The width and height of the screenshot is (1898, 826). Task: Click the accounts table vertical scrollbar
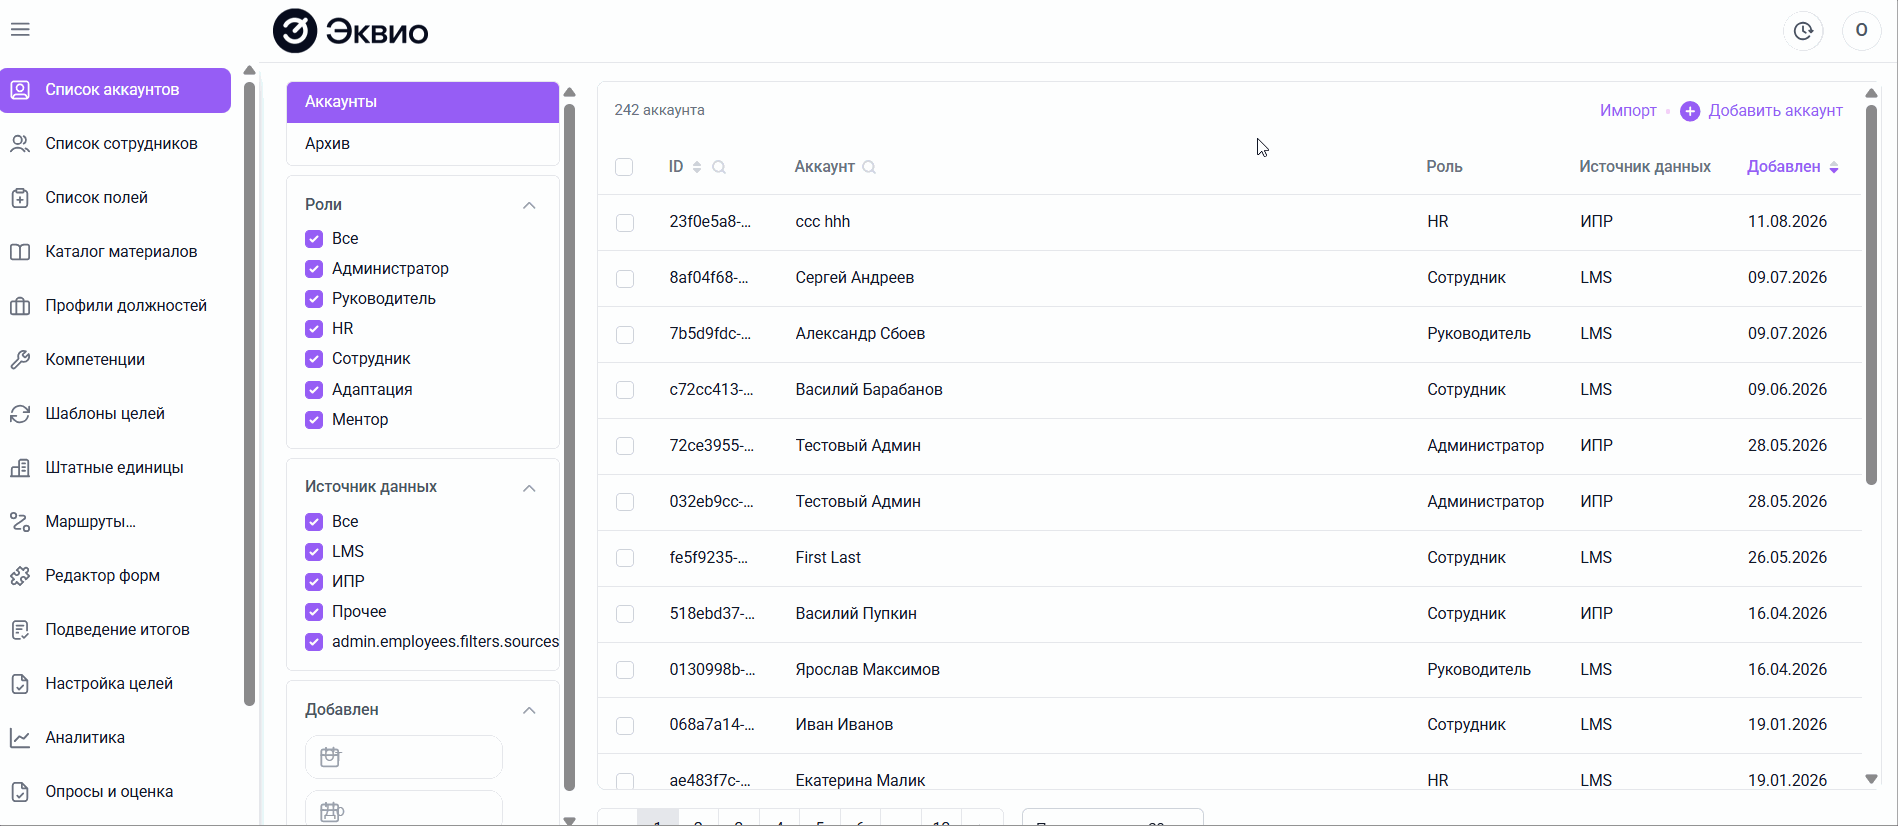point(1871,295)
